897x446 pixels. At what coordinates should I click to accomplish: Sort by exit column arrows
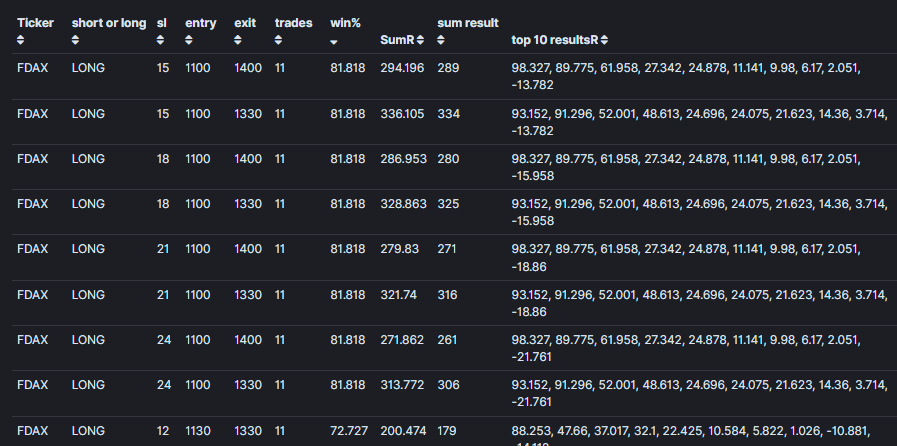[x=238, y=40]
